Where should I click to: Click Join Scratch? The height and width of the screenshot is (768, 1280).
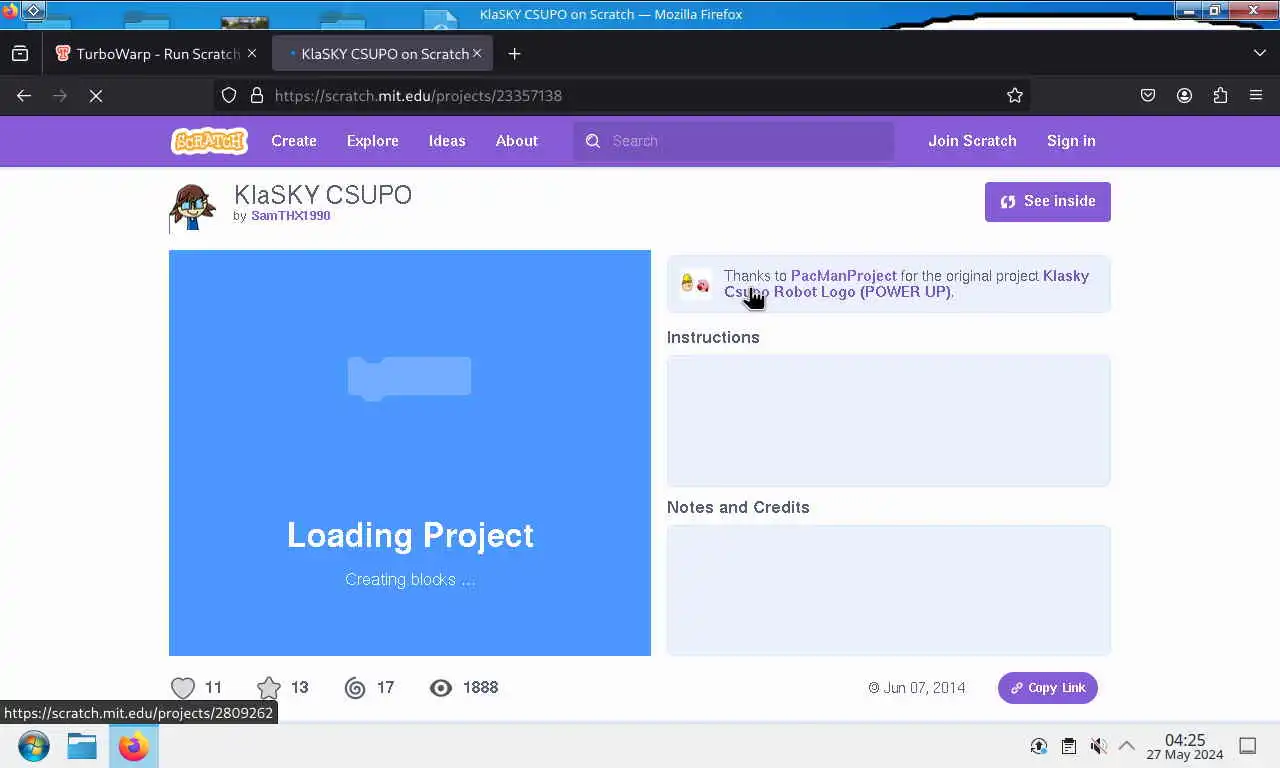972,141
